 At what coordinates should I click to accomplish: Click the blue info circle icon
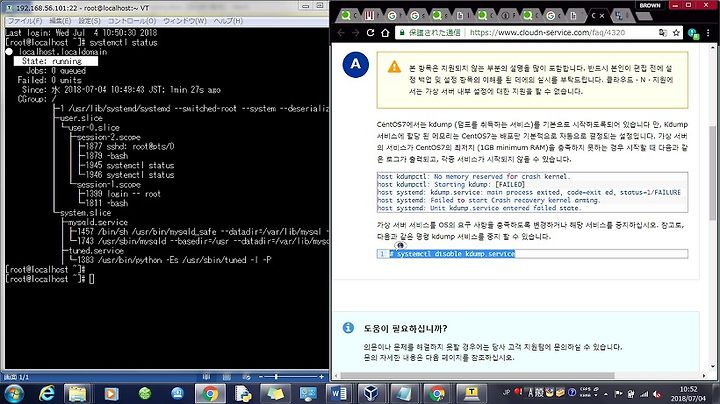click(348, 327)
